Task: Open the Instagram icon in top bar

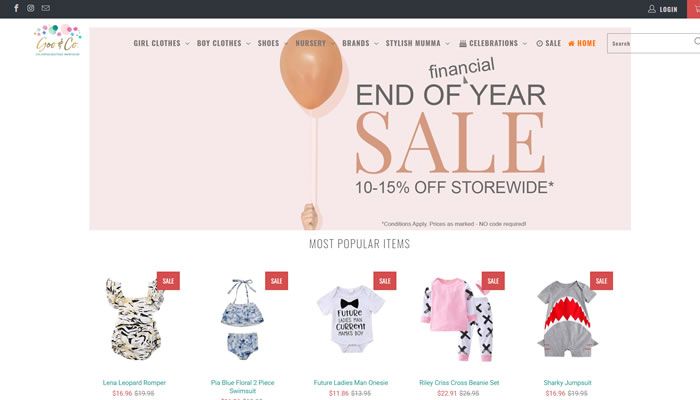Action: (30, 8)
